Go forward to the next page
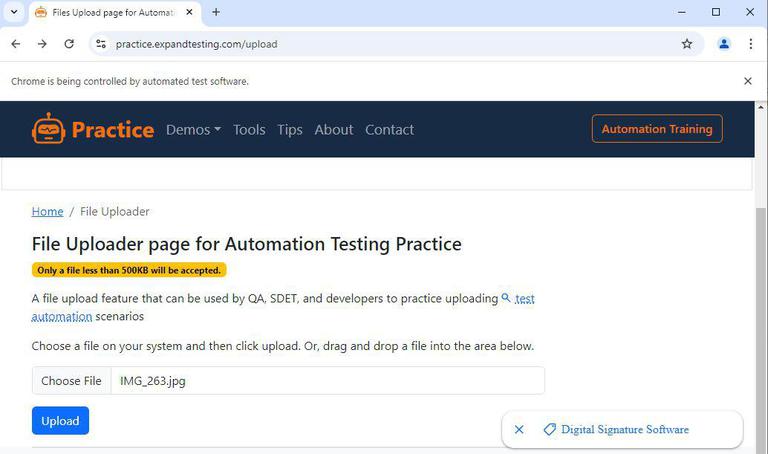 click(x=42, y=44)
